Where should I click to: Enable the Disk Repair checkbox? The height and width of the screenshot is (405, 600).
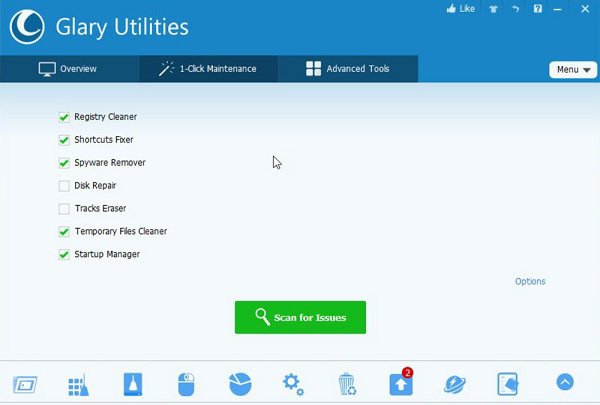(x=64, y=186)
